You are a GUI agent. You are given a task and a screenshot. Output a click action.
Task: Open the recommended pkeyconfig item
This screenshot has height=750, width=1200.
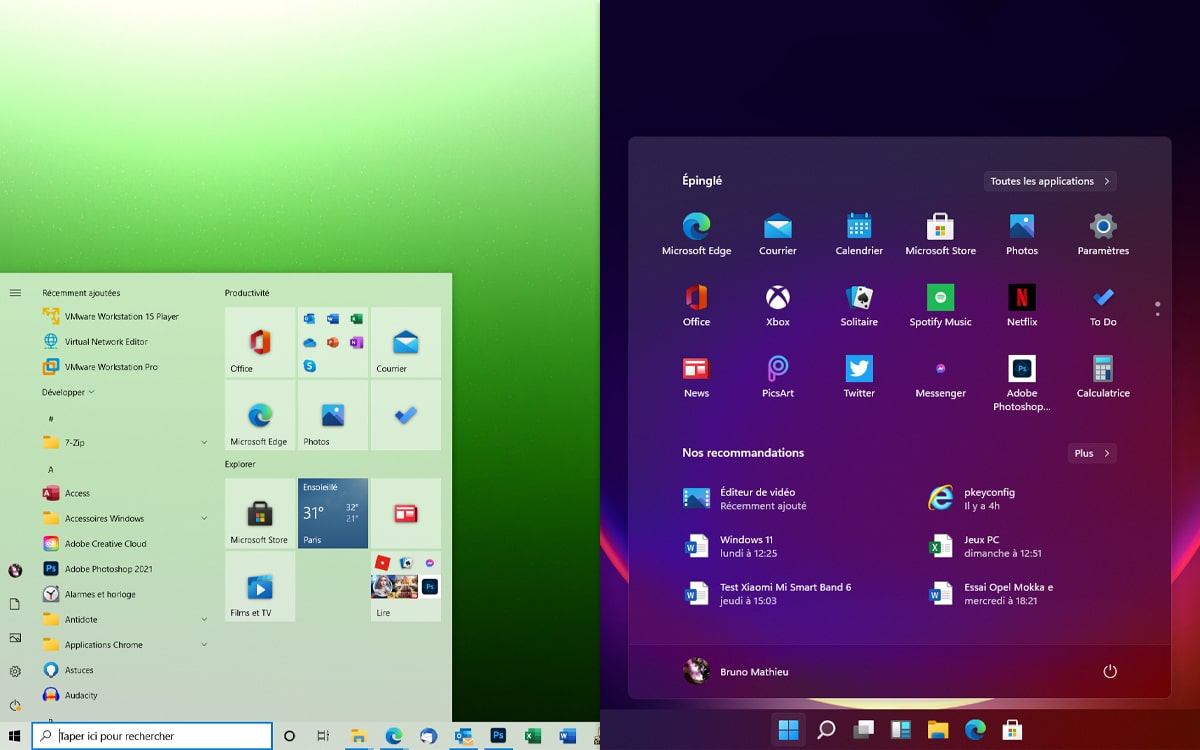(972, 498)
